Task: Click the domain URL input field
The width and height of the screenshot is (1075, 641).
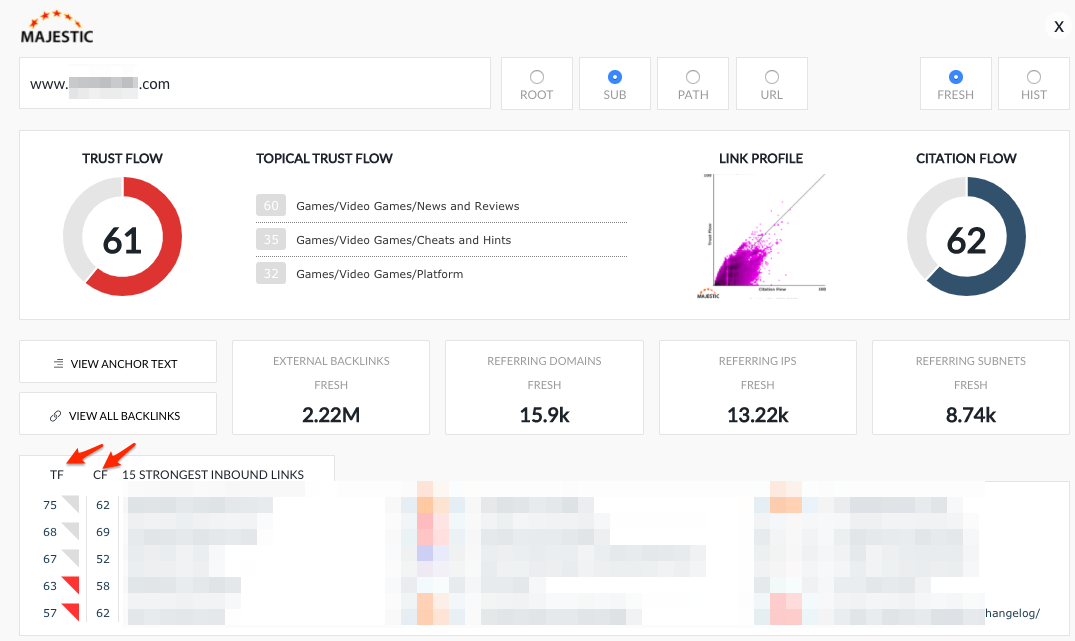Action: [254, 84]
